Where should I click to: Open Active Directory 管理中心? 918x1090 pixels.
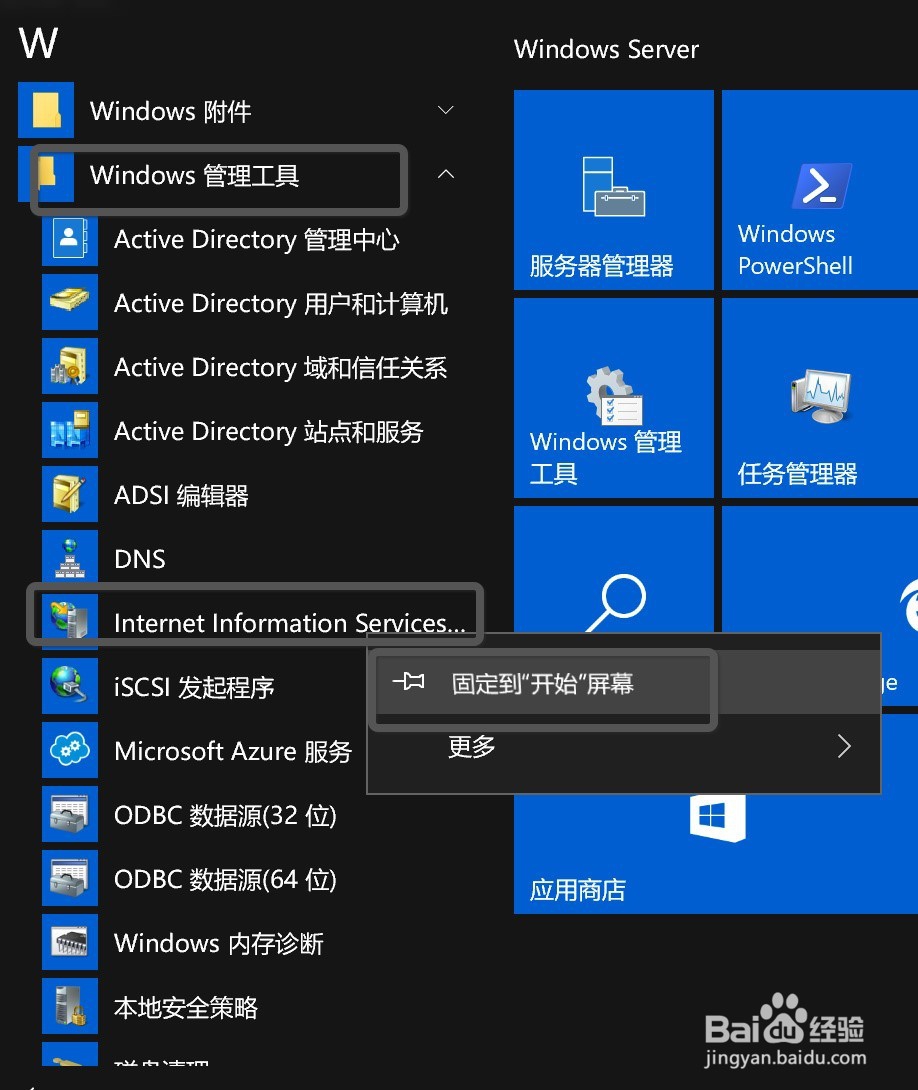pyautogui.click(x=256, y=239)
